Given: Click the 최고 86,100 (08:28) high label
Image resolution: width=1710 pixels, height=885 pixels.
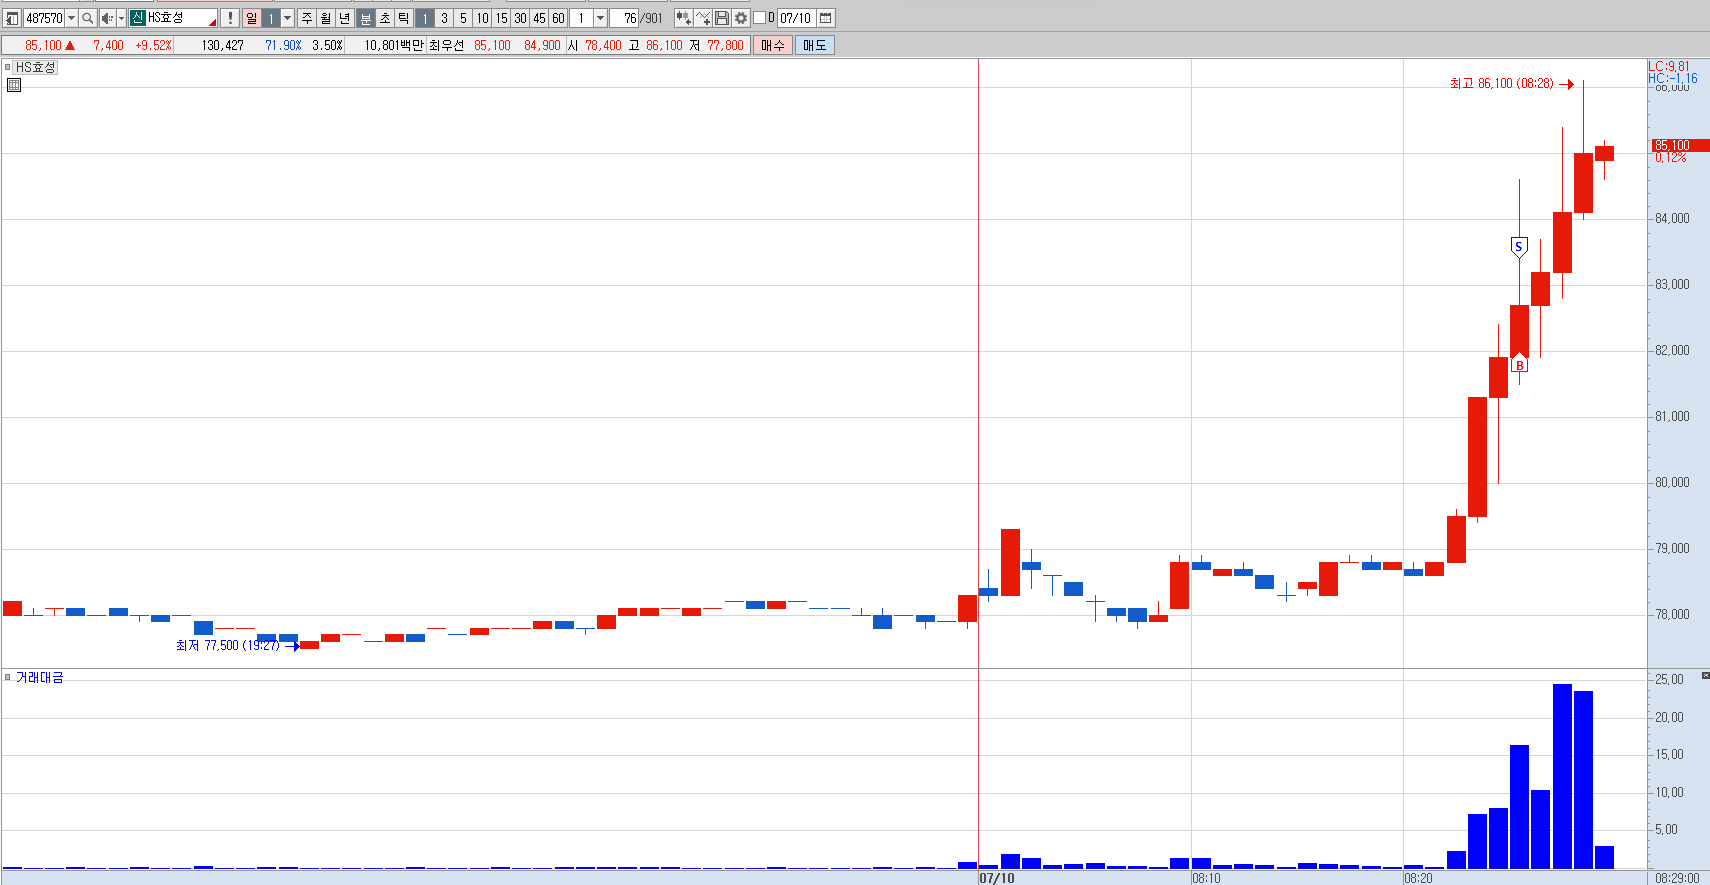Looking at the screenshot, I should coord(1502,84).
